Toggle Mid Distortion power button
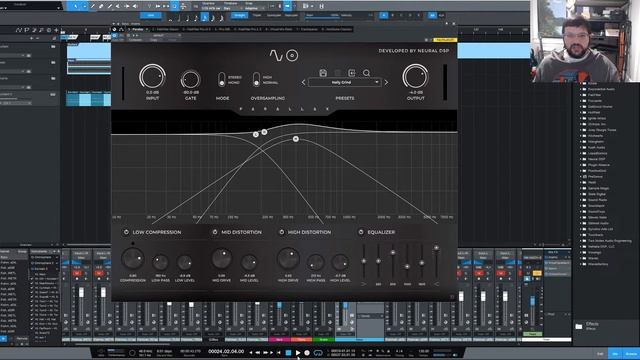This screenshot has width=640, height=360. pyautogui.click(x=215, y=232)
